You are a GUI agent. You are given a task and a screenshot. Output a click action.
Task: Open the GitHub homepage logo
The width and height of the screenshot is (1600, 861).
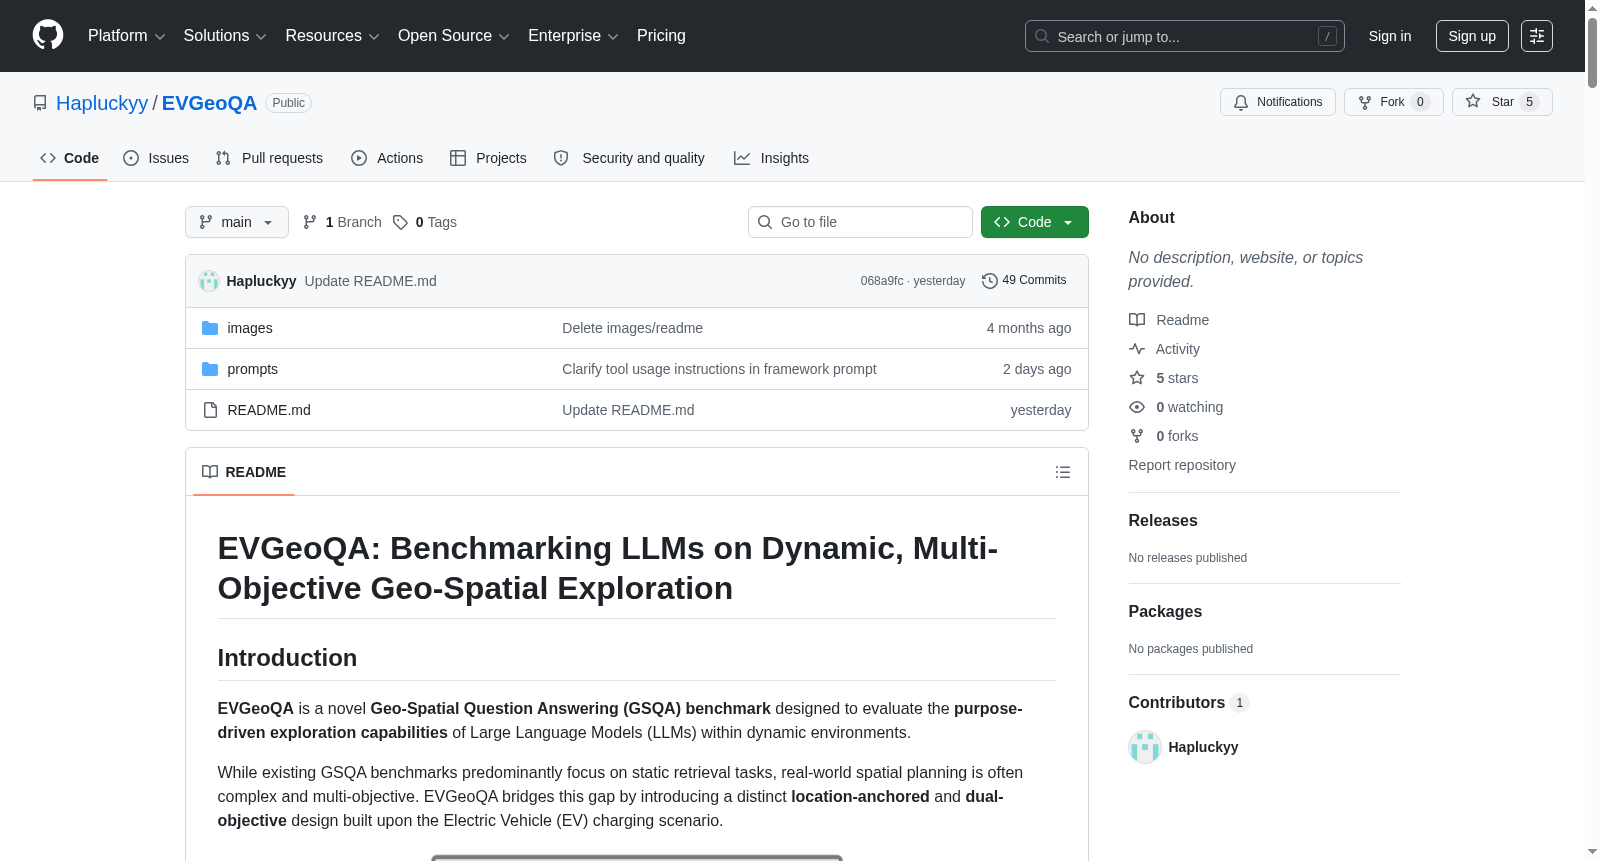[48, 35]
